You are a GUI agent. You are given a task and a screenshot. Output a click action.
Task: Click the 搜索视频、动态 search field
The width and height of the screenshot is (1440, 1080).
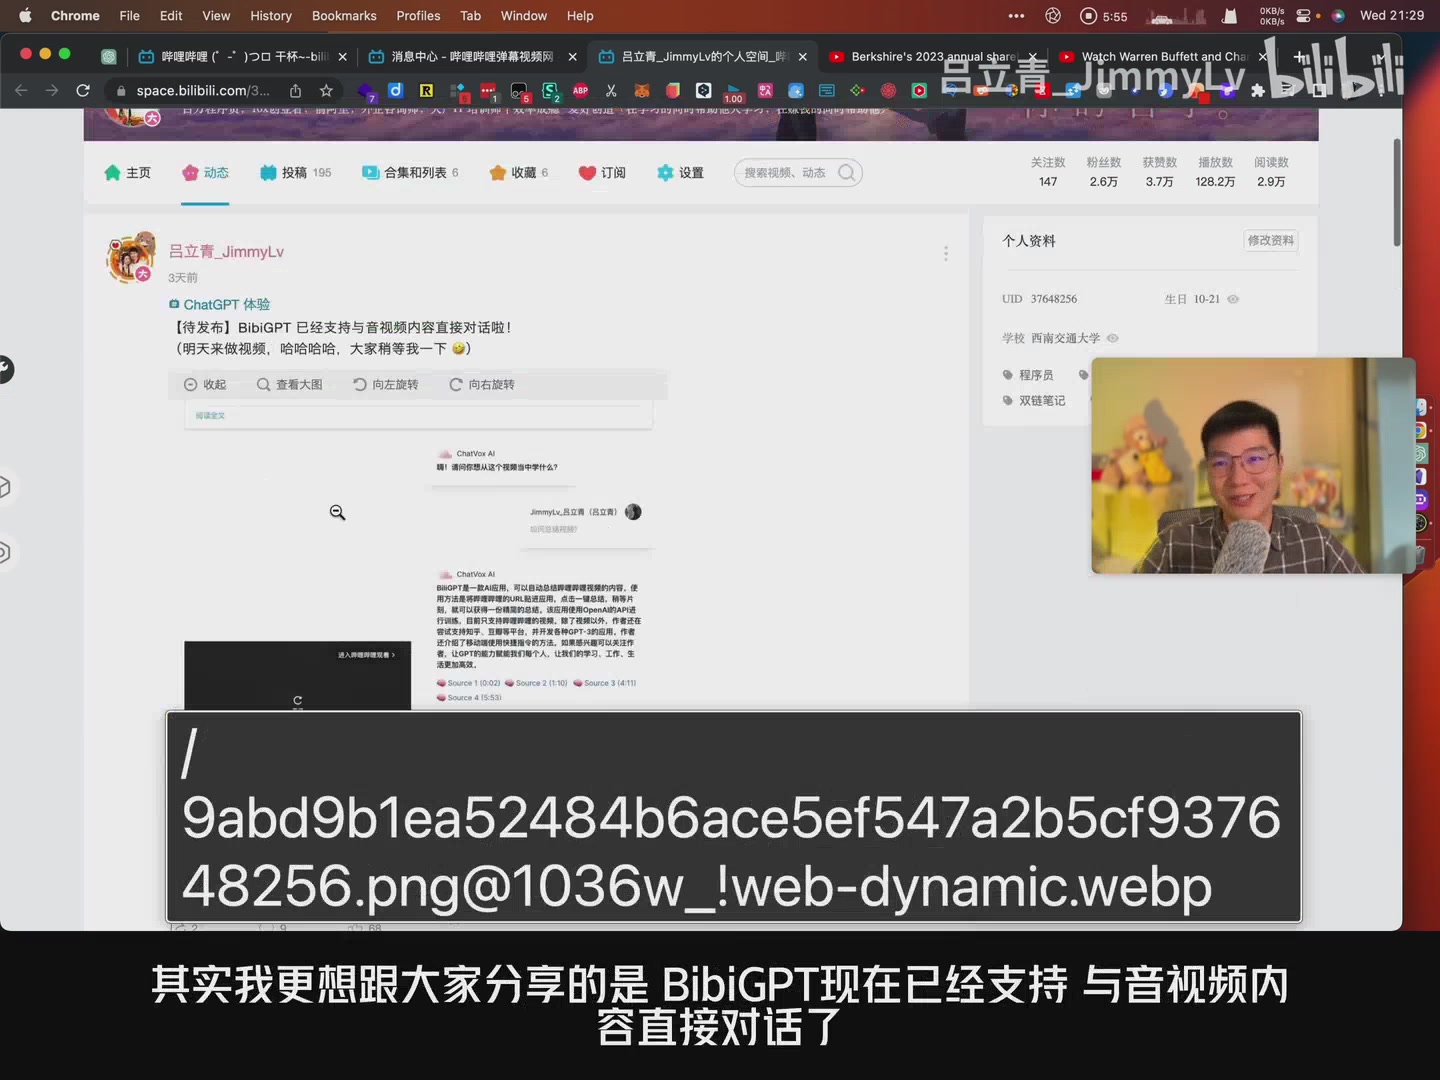[785, 173]
